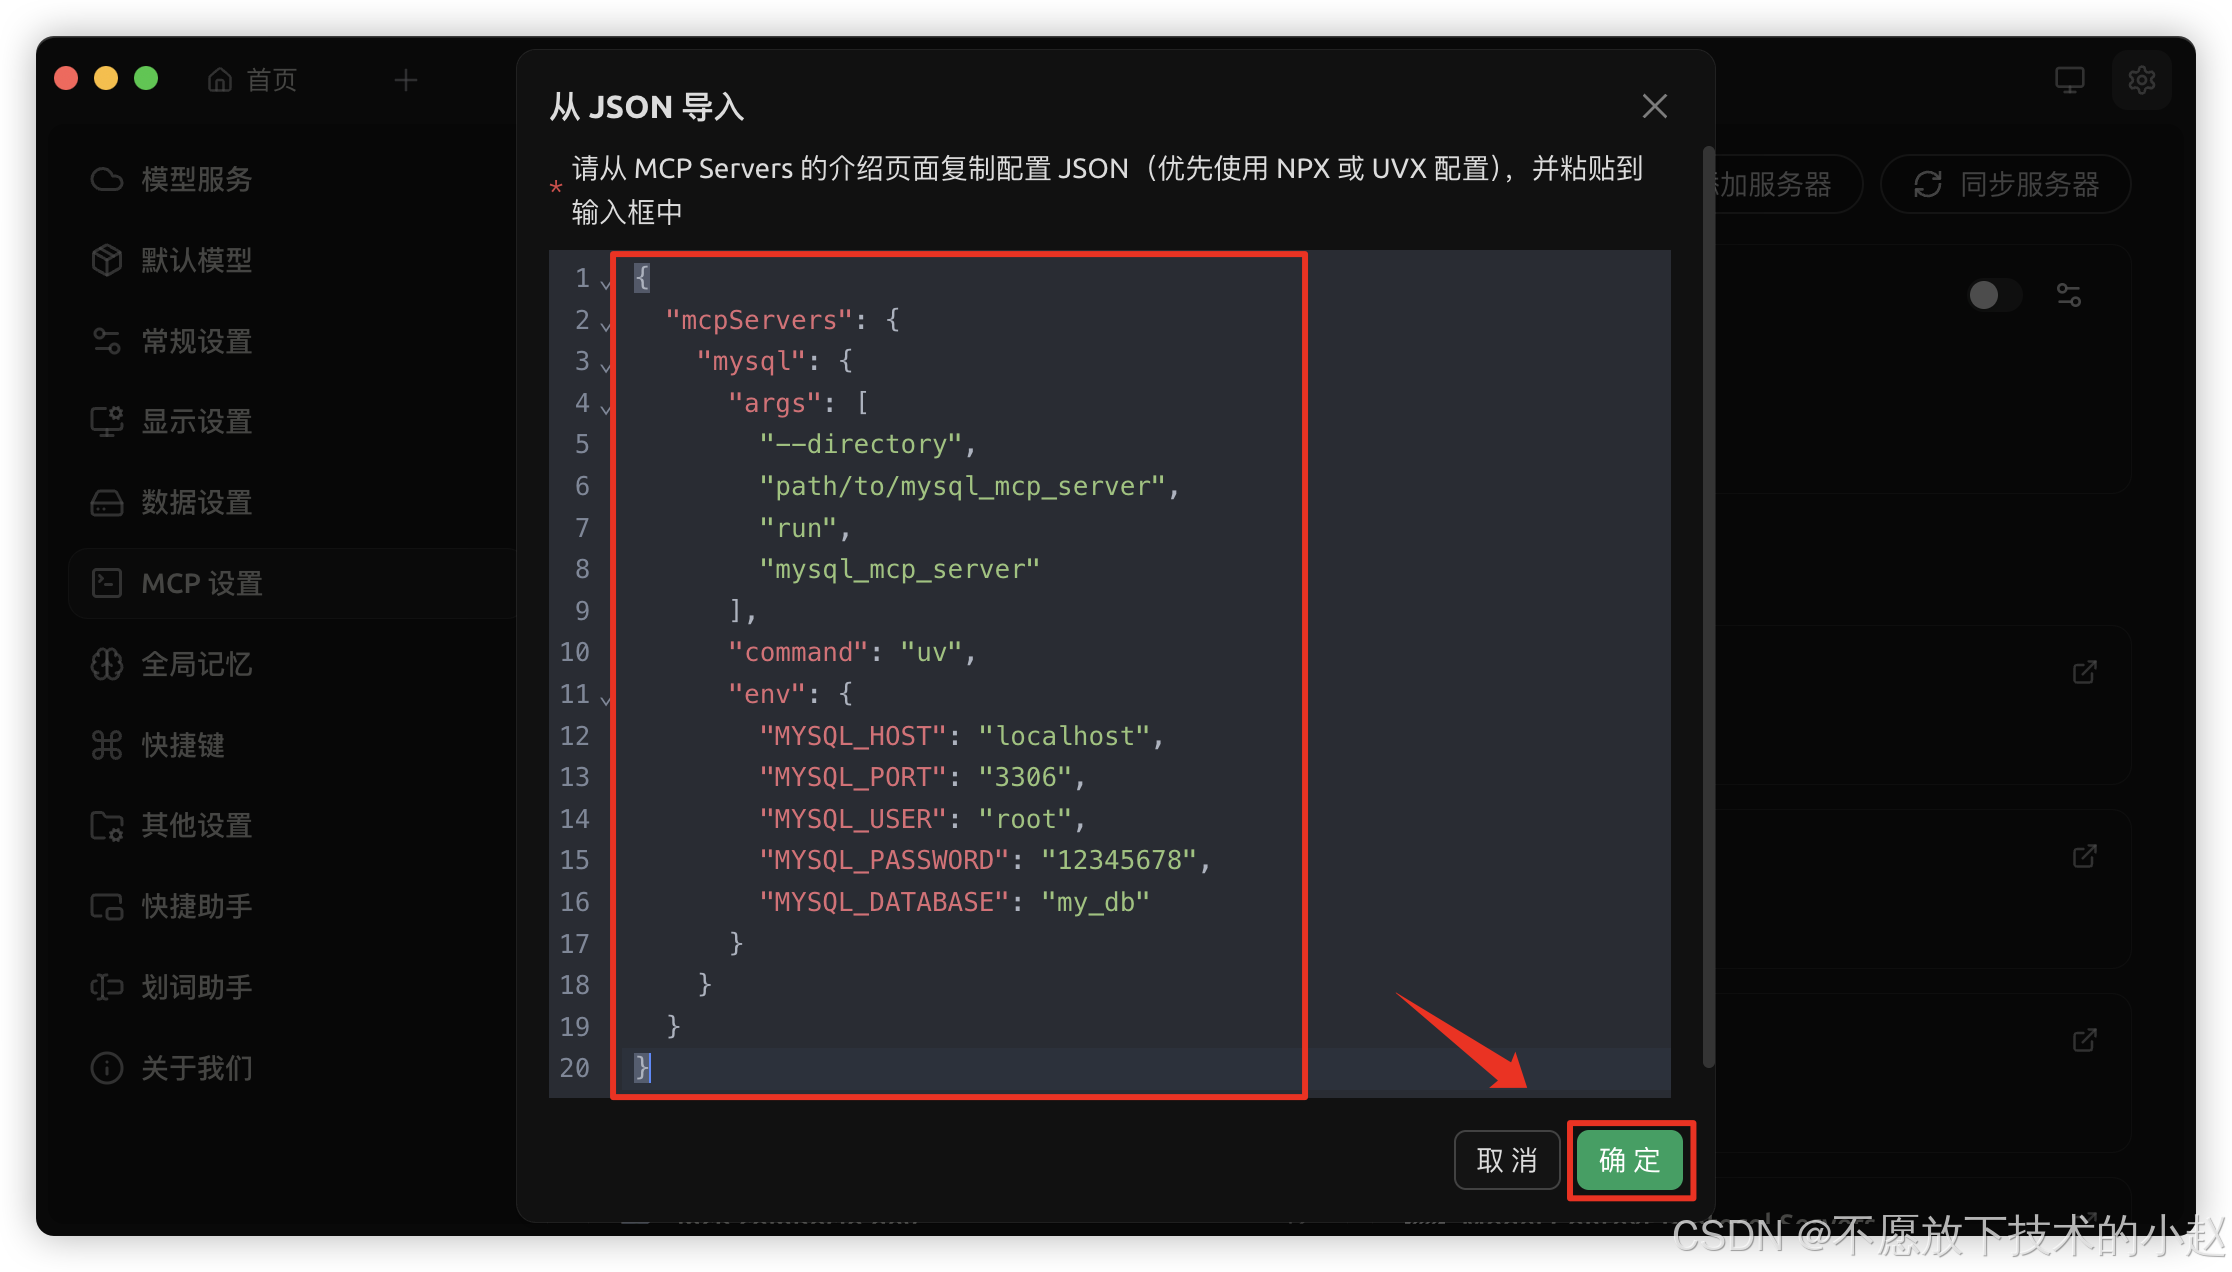Click the 默认模型 cube icon
2232x1272 pixels.
107,260
